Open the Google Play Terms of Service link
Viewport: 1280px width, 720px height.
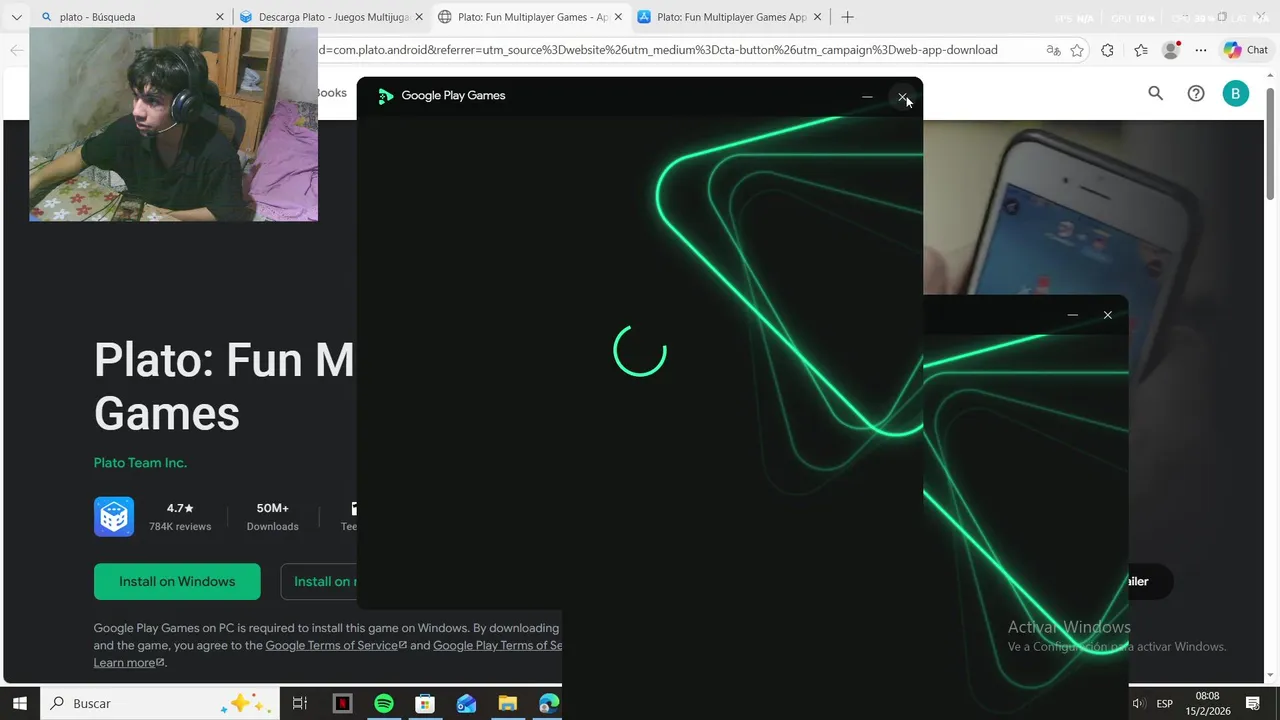(x=497, y=646)
